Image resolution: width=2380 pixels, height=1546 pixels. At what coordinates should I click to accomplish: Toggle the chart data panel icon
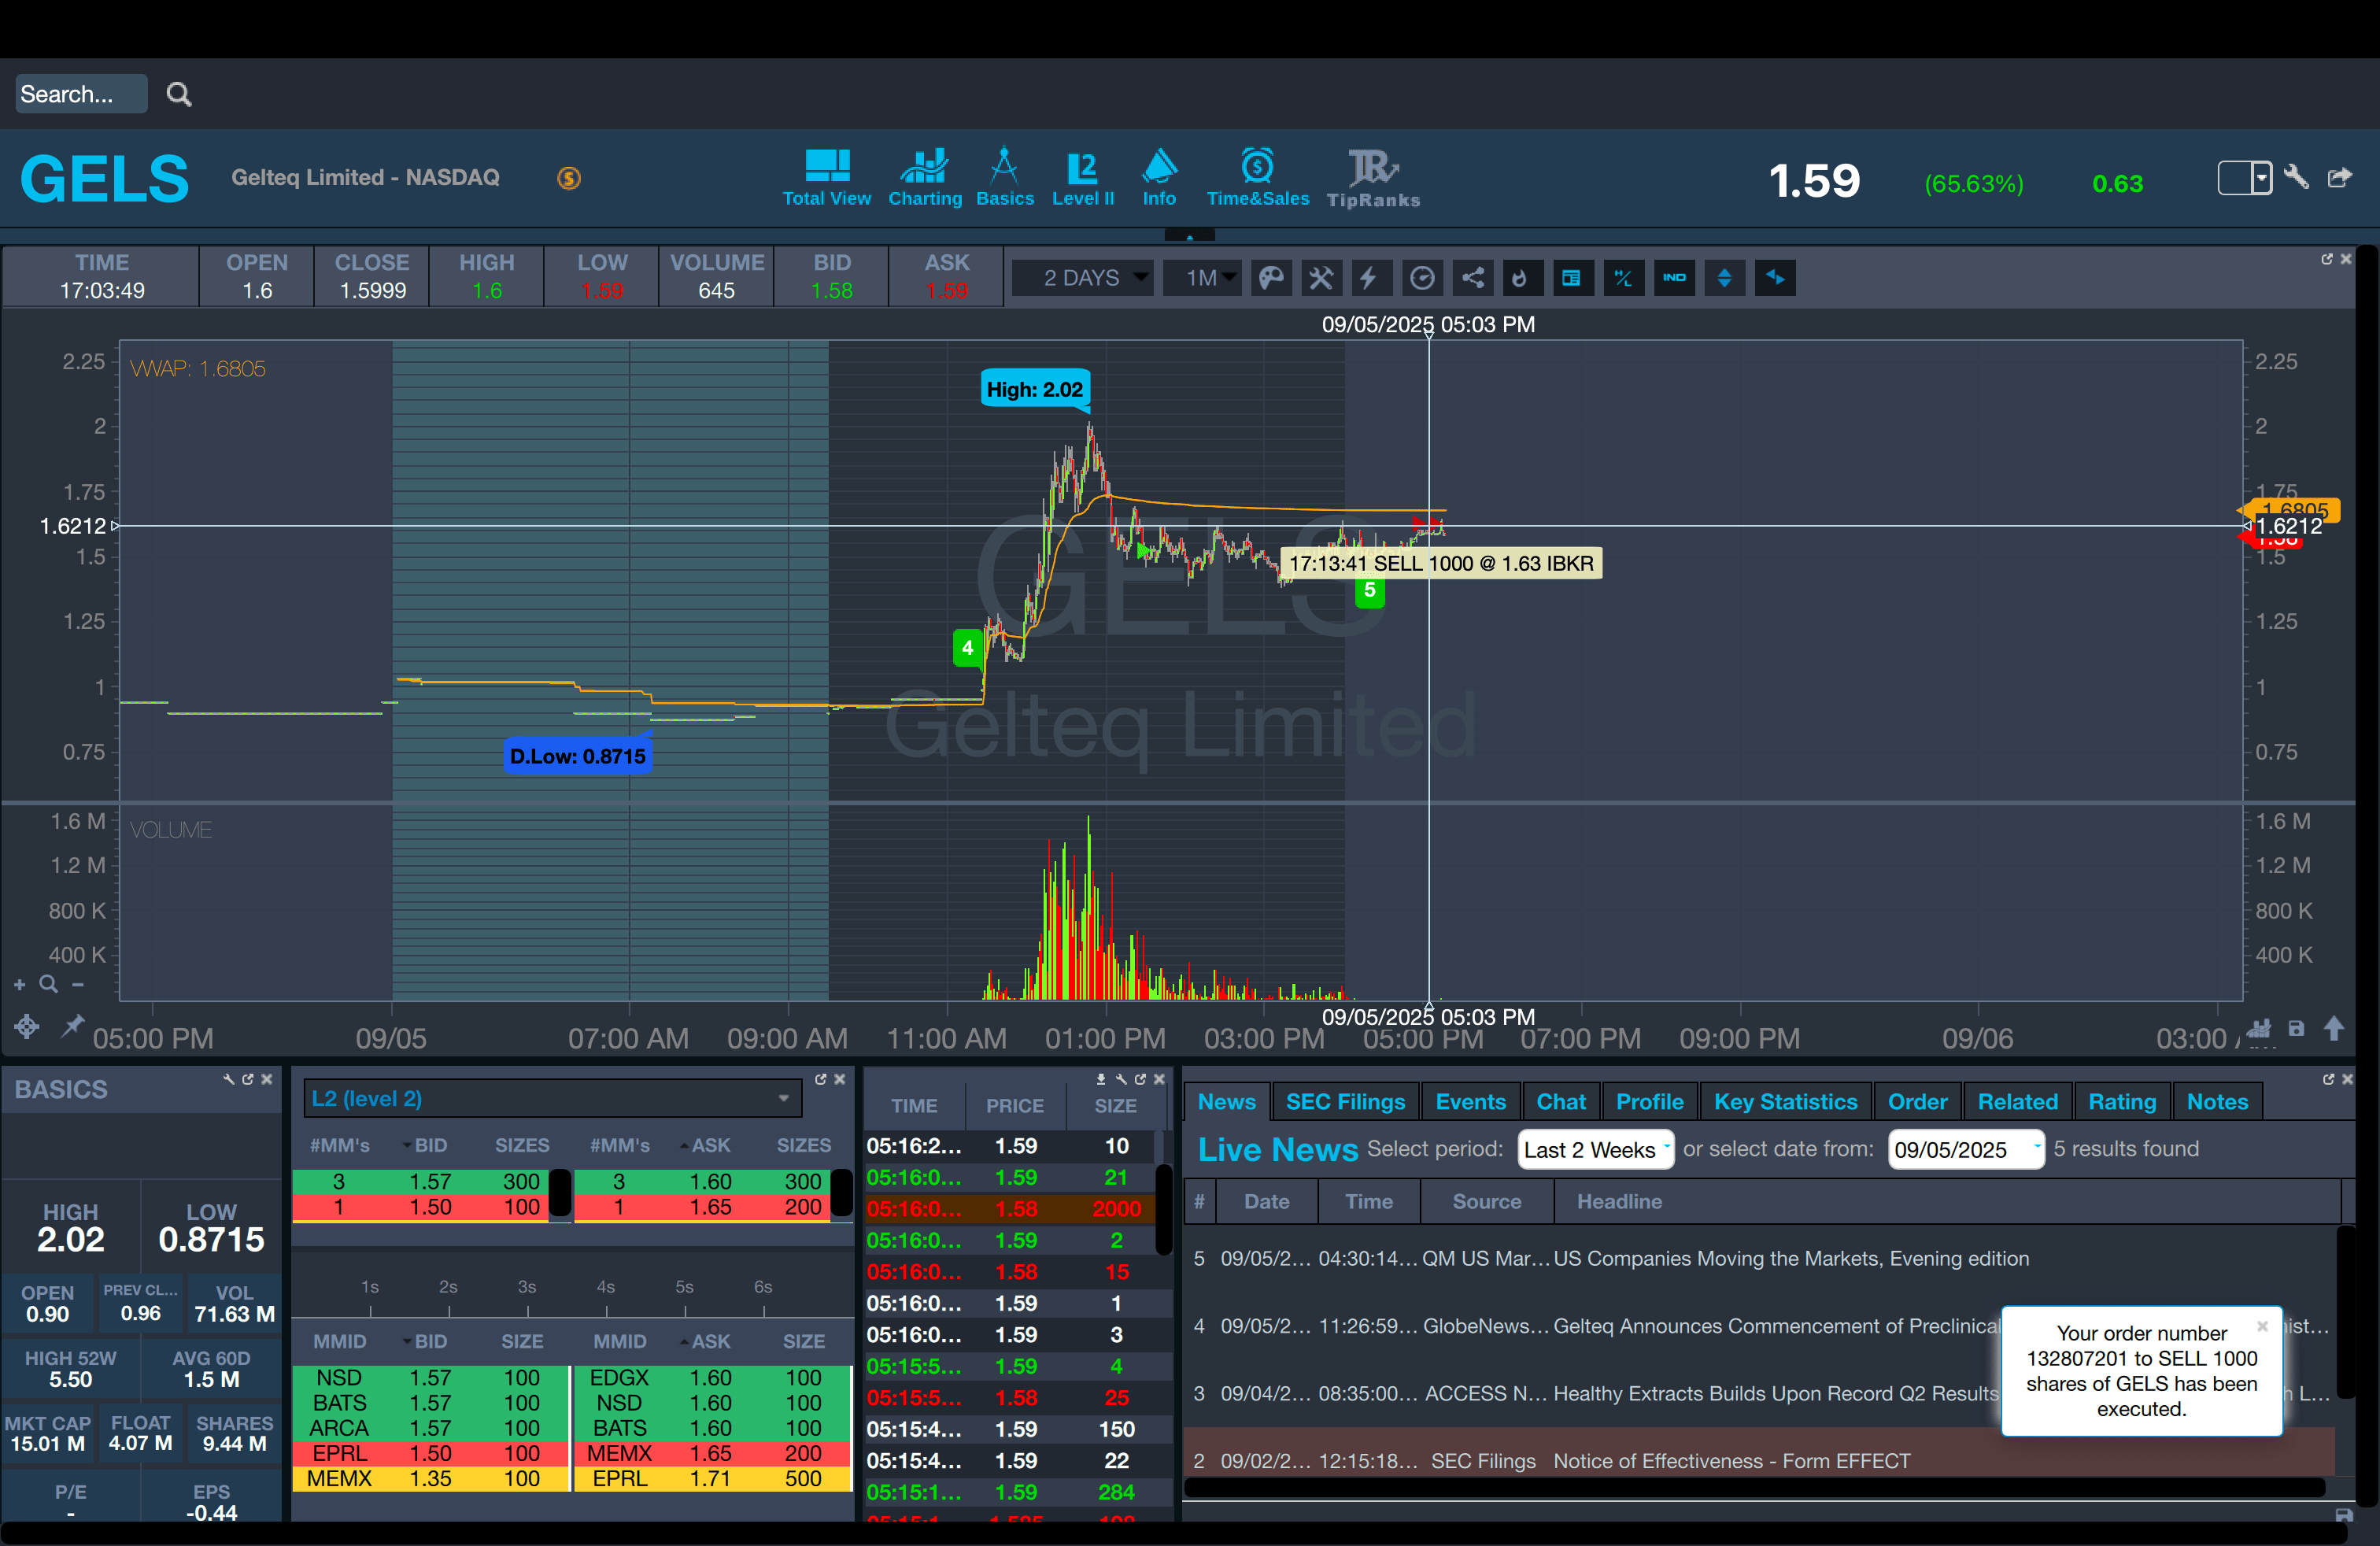coord(1571,278)
